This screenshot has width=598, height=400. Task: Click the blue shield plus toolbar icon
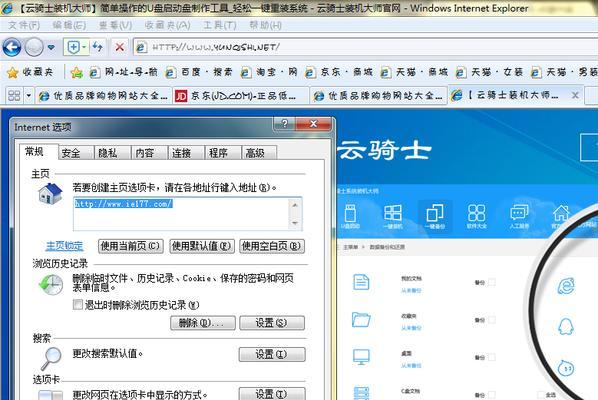[74, 47]
